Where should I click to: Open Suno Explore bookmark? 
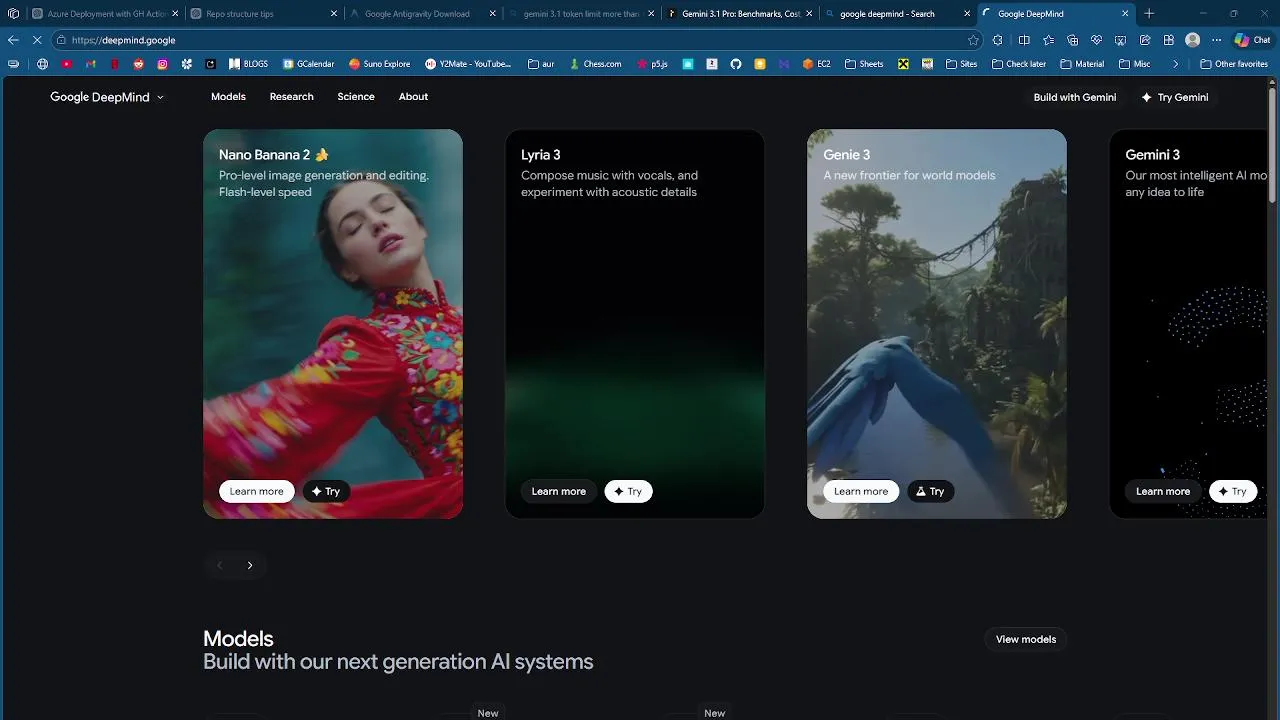[380, 64]
